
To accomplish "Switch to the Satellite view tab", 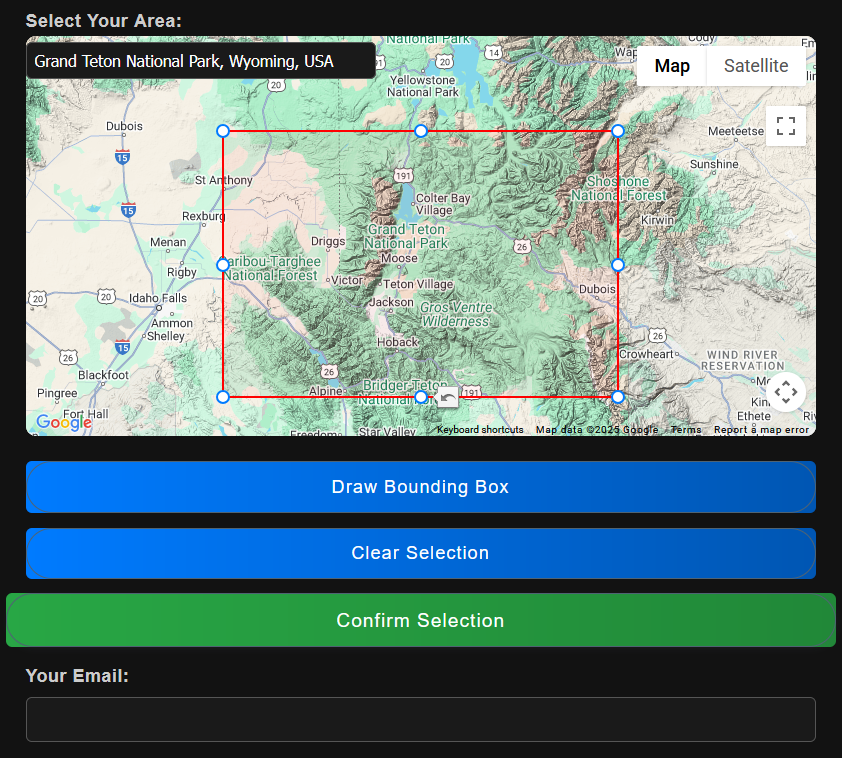I will (x=756, y=66).
